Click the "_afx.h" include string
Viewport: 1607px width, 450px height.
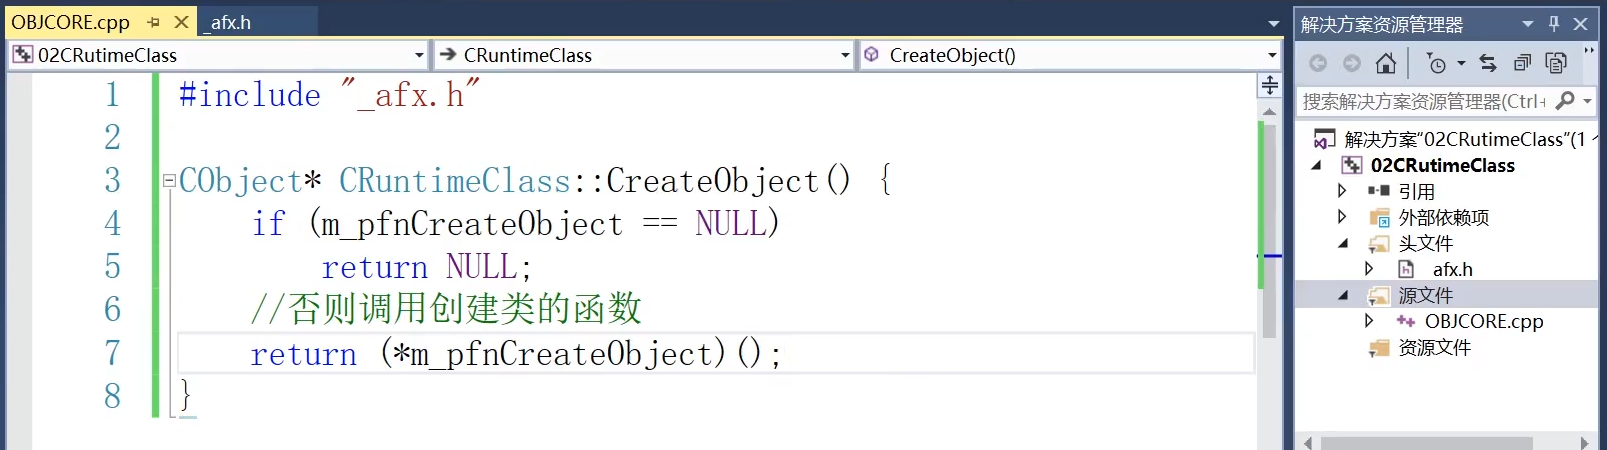(x=410, y=95)
